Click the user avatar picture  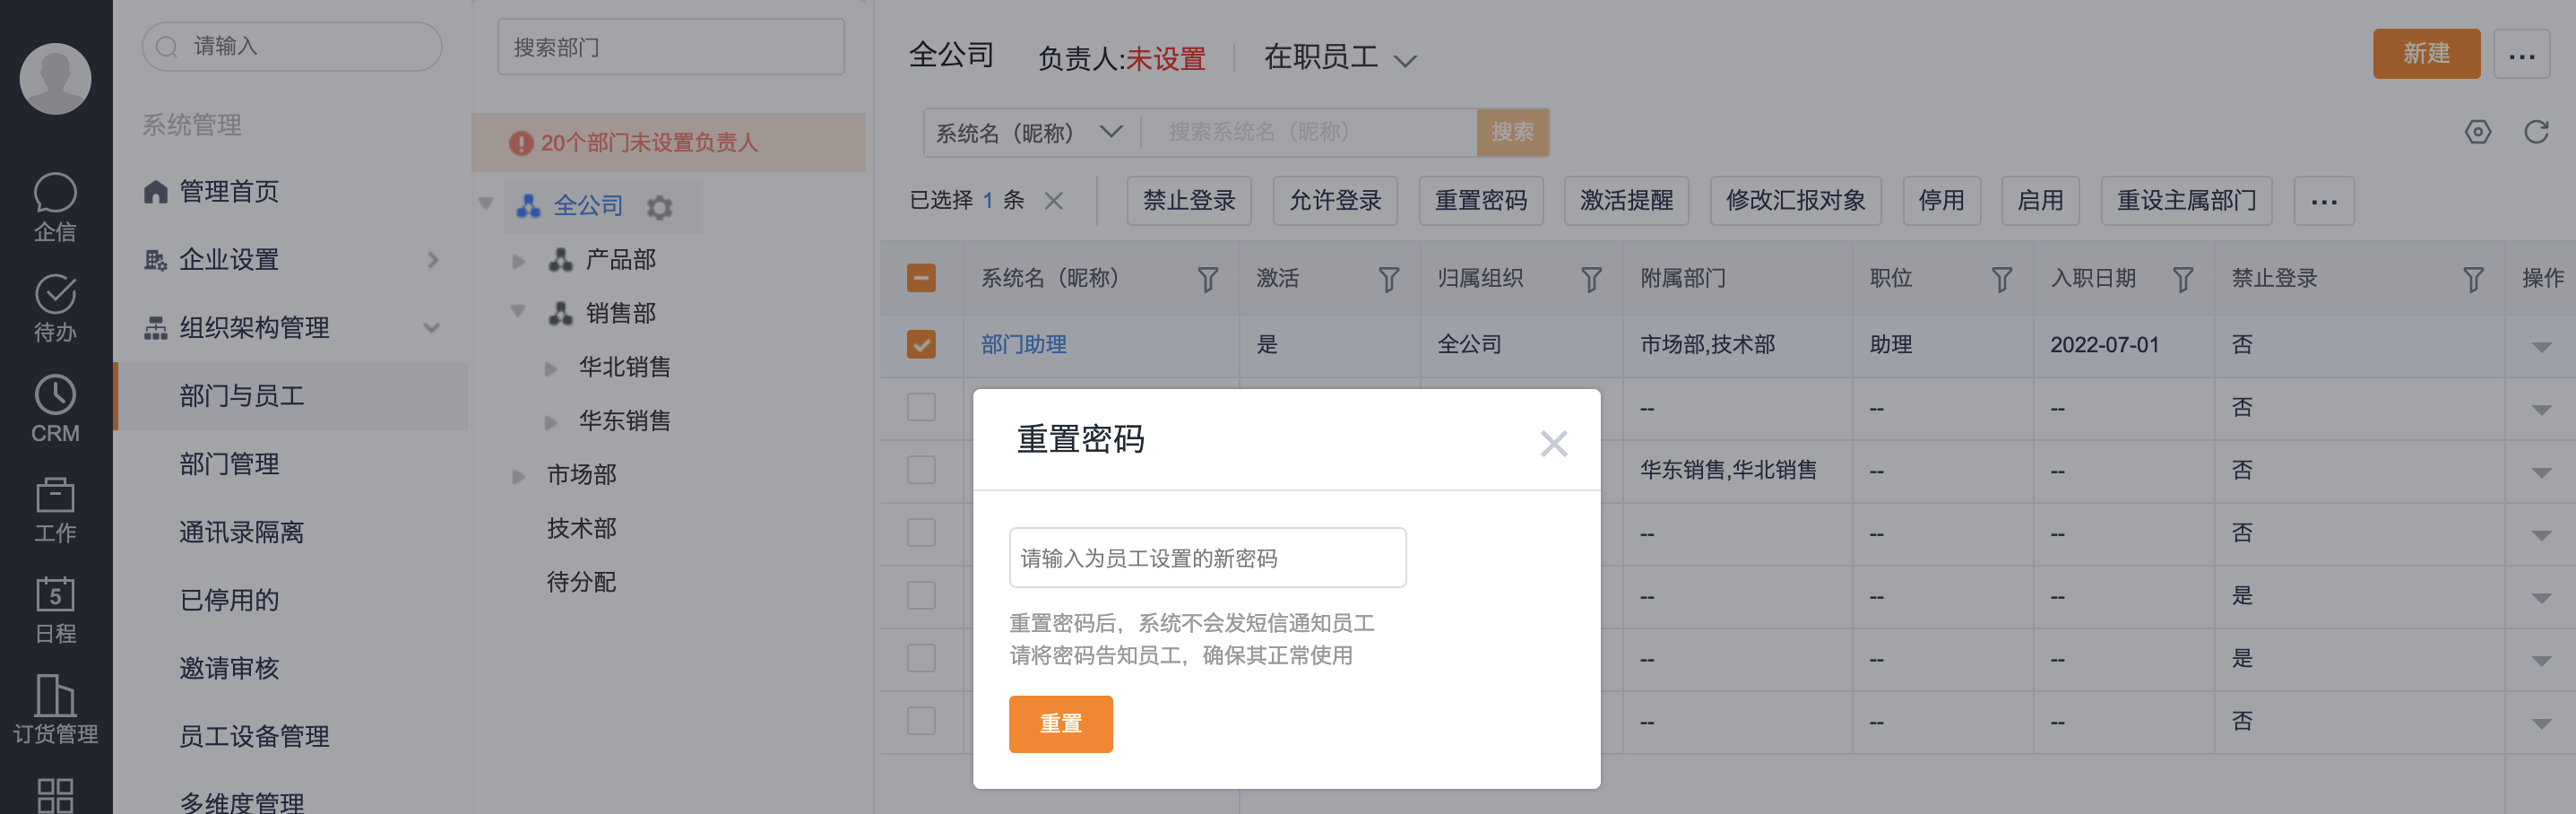point(55,79)
